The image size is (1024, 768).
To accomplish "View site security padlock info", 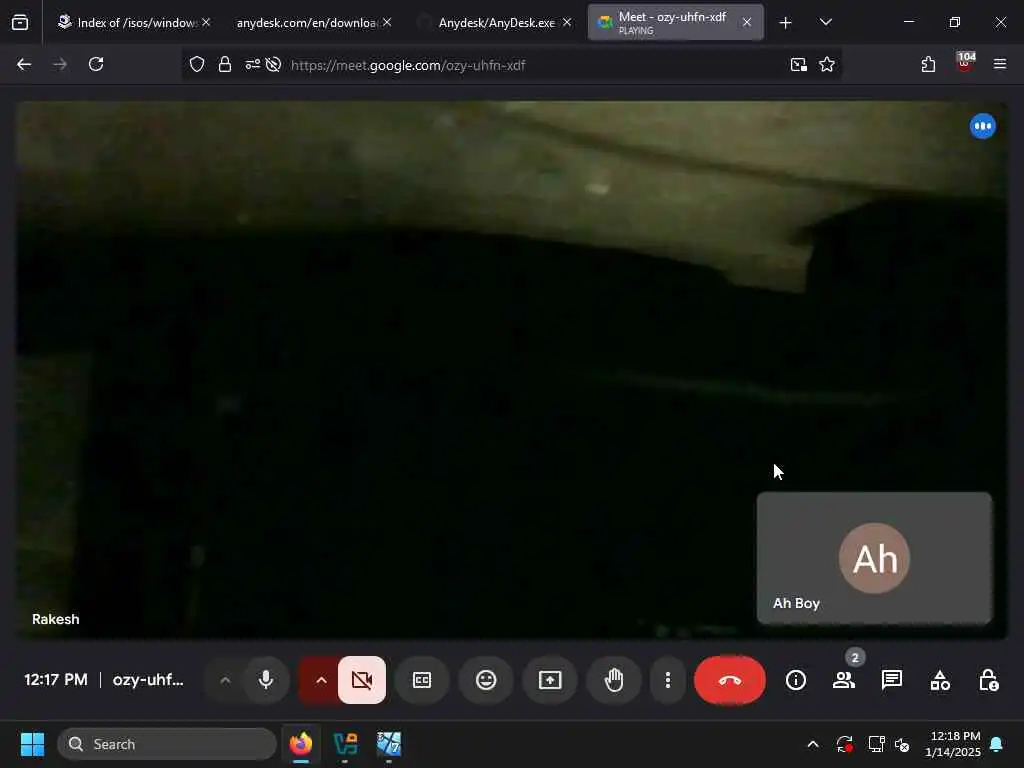I will (x=225, y=64).
